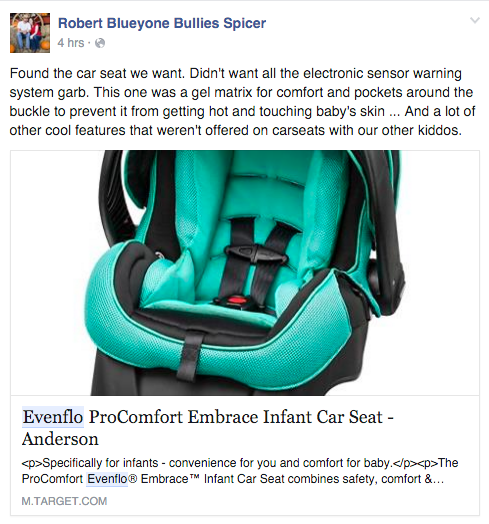This screenshot has width=489, height=524.
Task: Click the highlighted Evenflo word in title
Action: point(53,417)
